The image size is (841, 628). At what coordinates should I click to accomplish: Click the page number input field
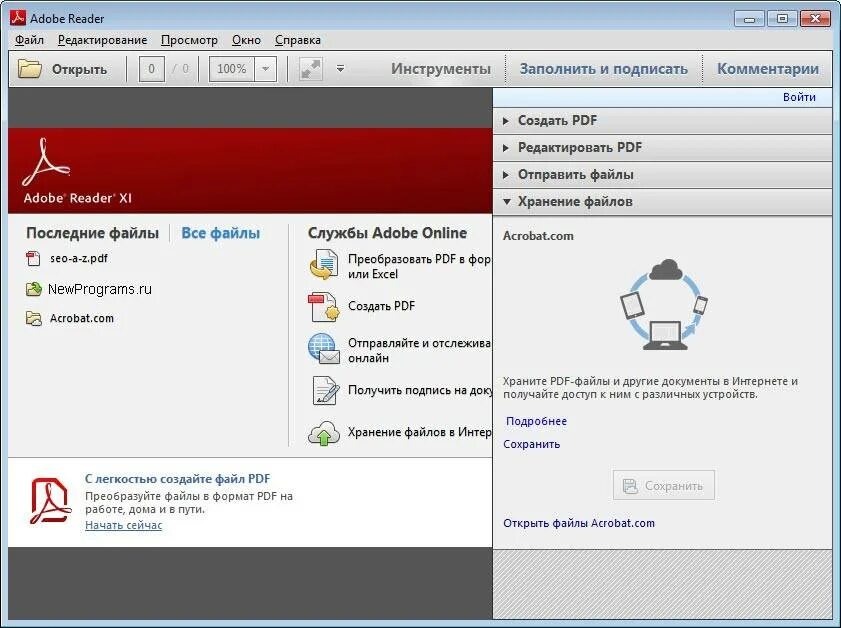151,69
